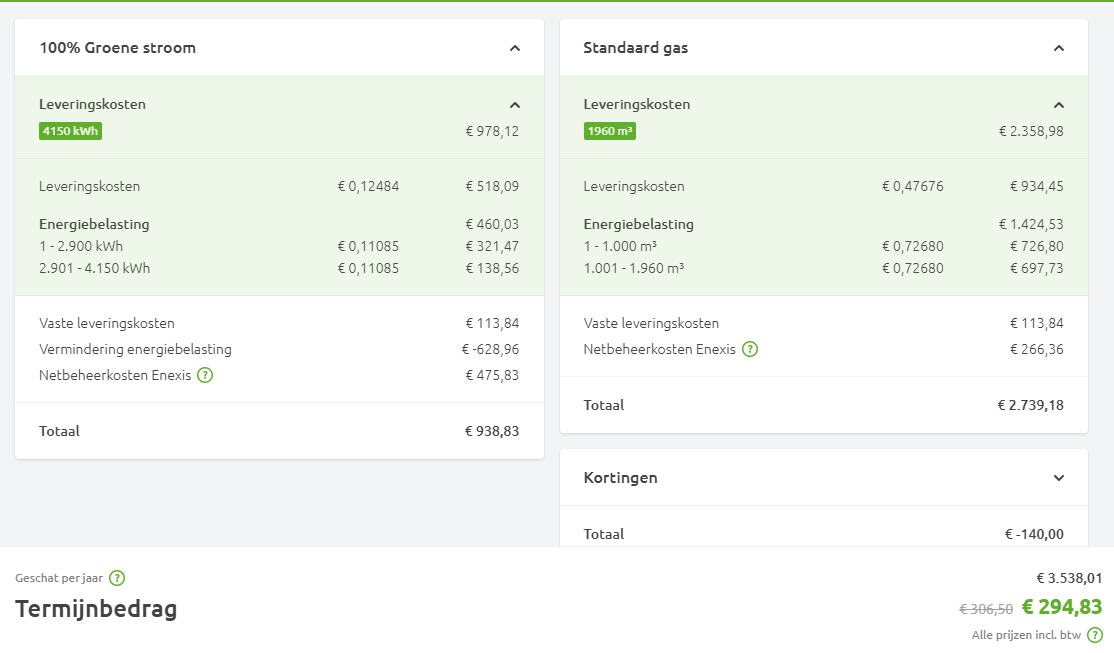Click the green 1960 m³ usage badge
This screenshot has width=1114, height=653.
click(610, 131)
